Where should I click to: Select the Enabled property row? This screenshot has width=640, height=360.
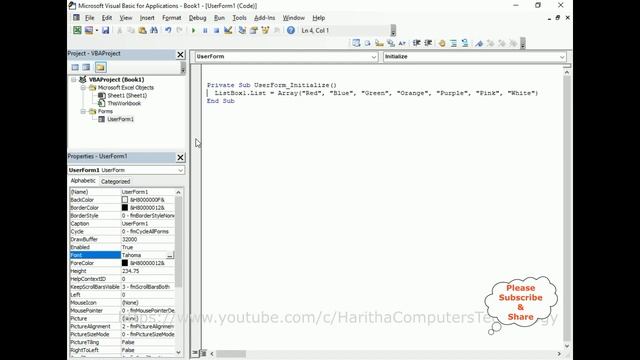click(x=122, y=247)
